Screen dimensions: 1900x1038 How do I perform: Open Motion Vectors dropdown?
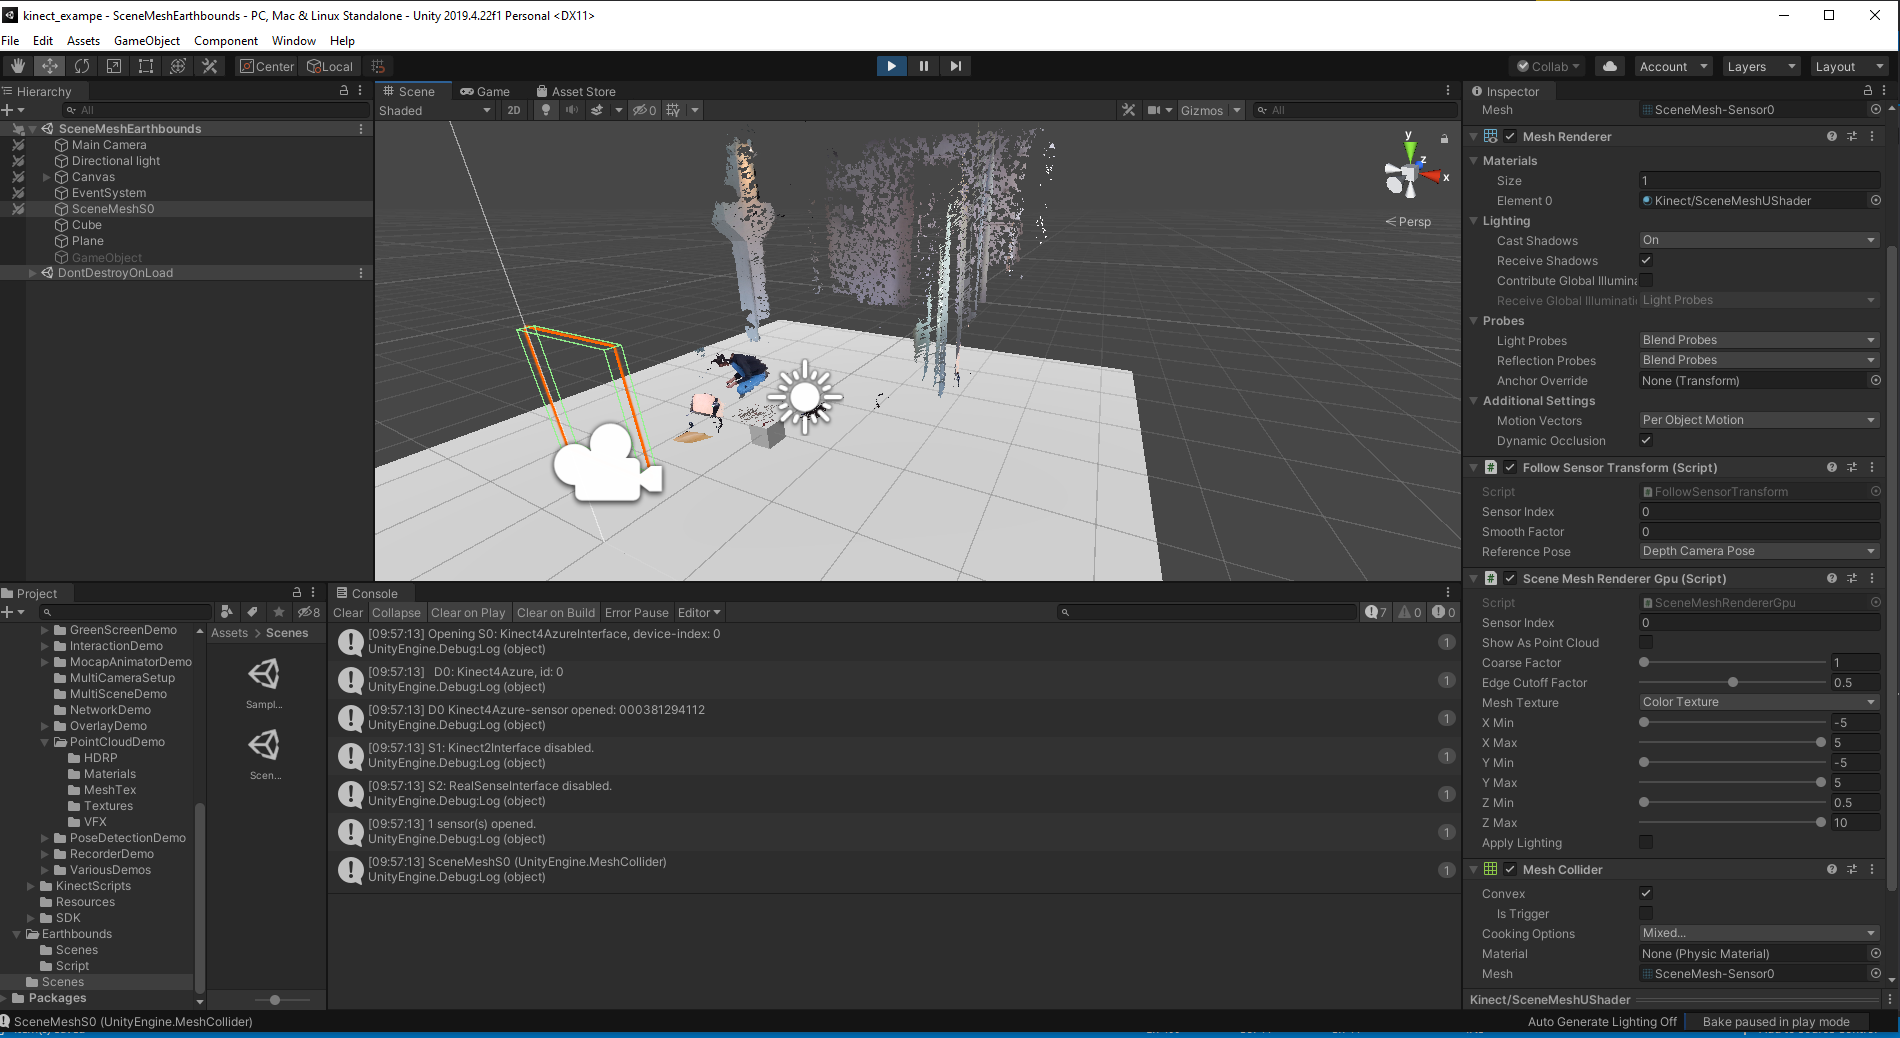pyautogui.click(x=1759, y=420)
